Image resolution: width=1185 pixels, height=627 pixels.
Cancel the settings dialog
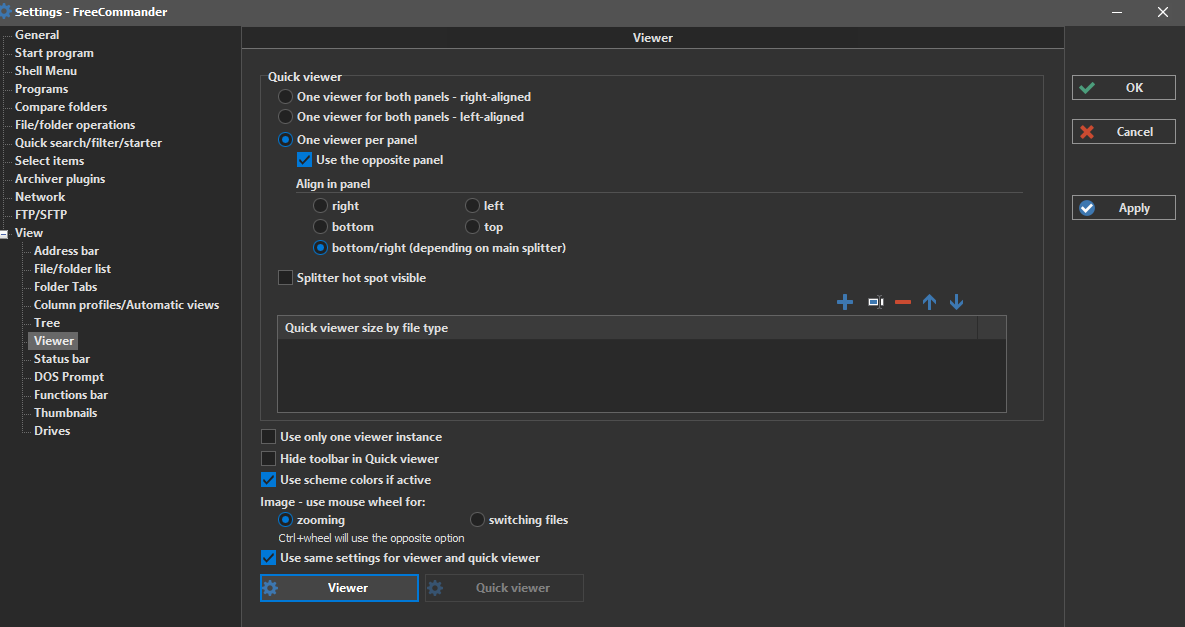pos(1124,131)
